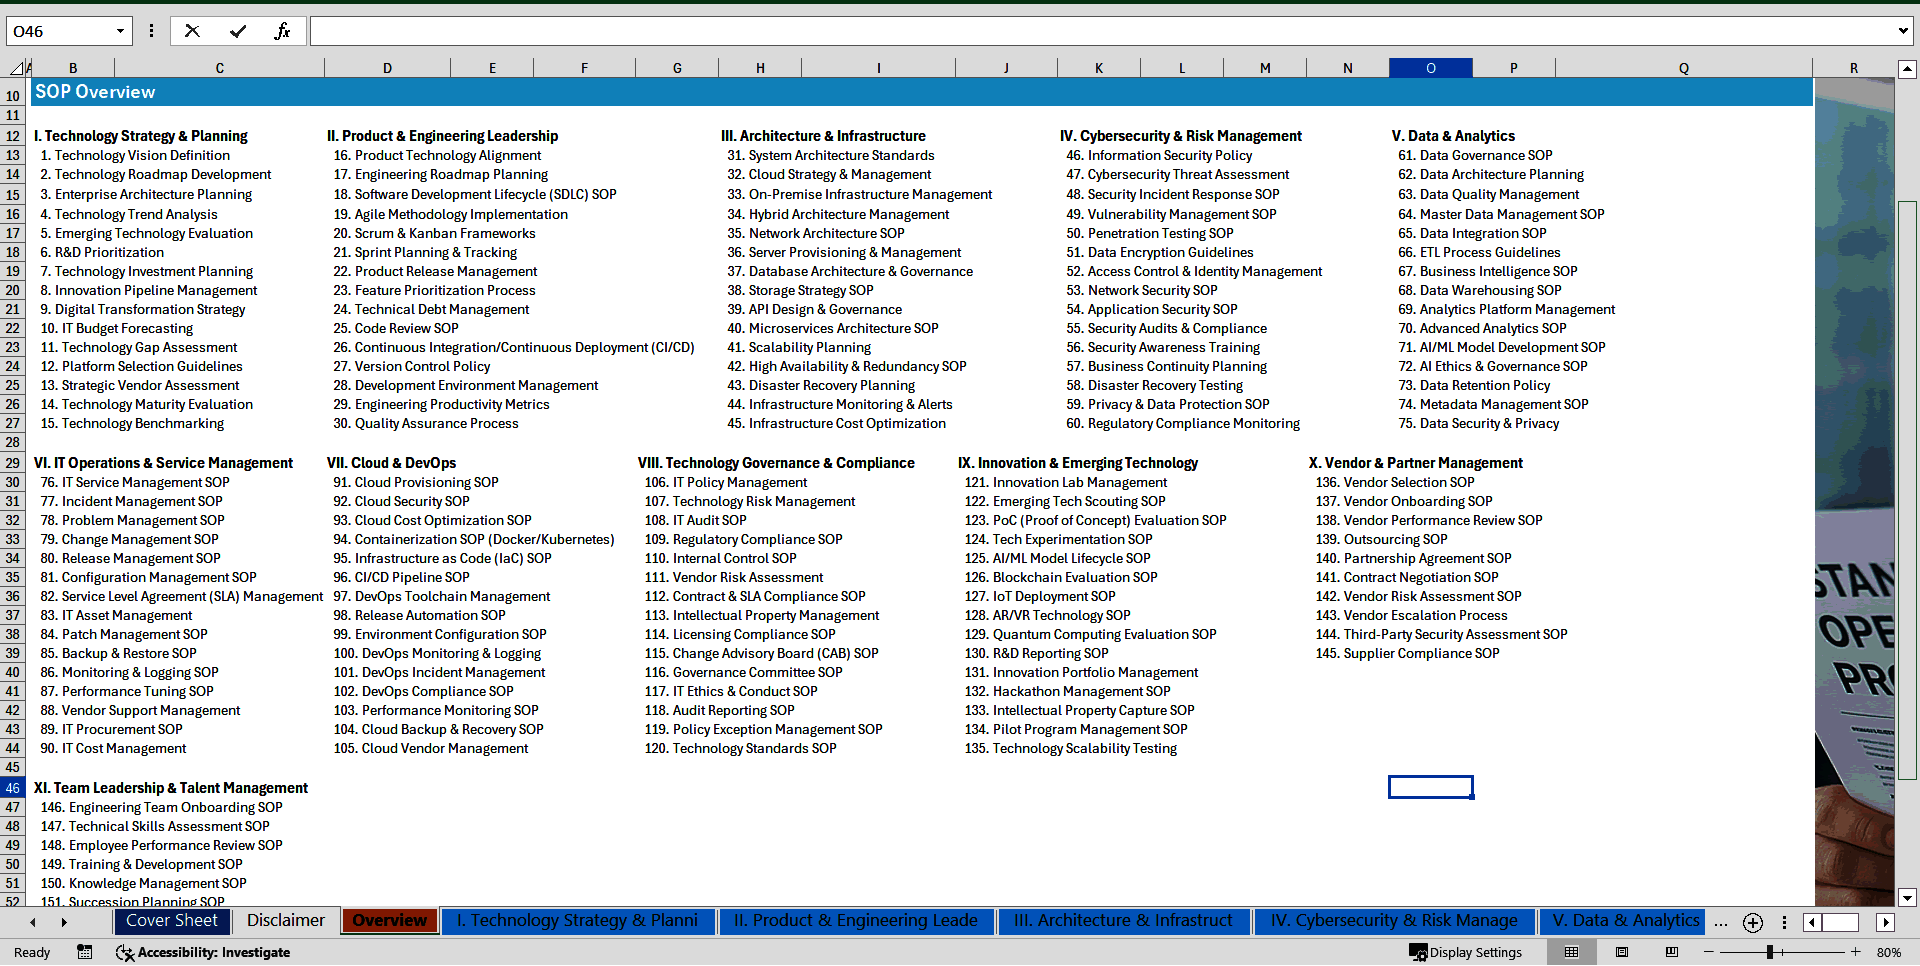Enable Page Break Preview view
This screenshot has width=1920, height=966.
1671,952
